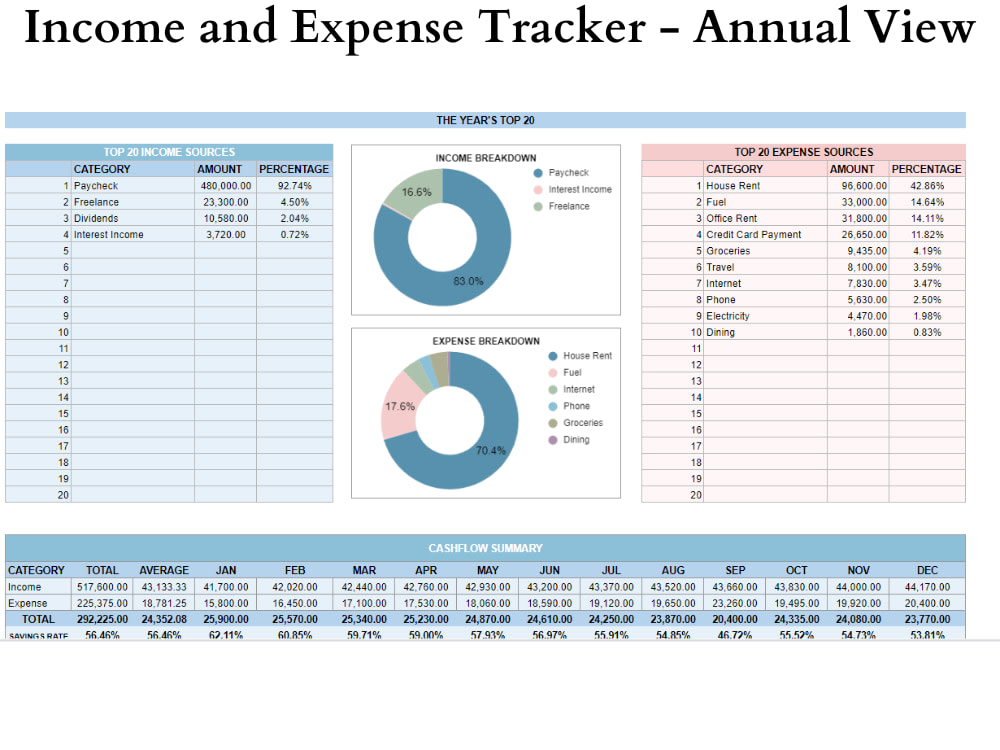1000x750 pixels.
Task: Click the JUN income value 43,200.00
Action: pyautogui.click(x=549, y=587)
